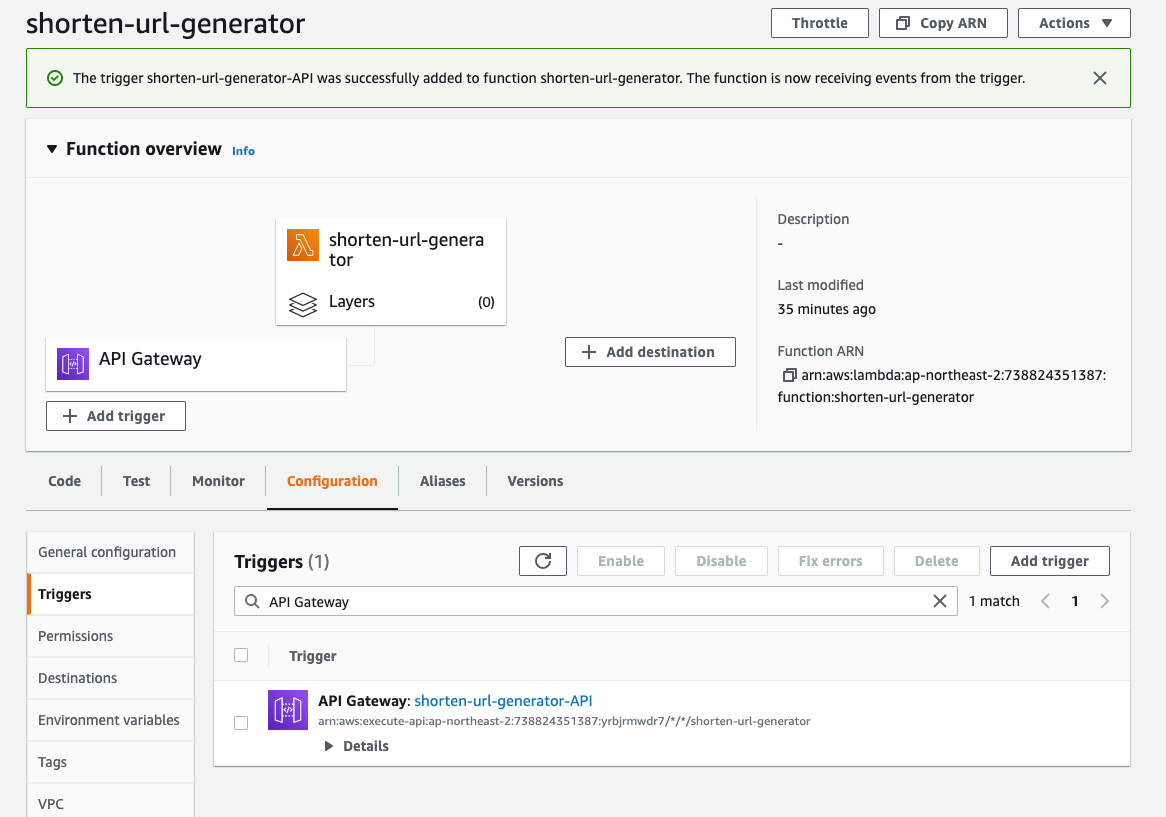This screenshot has height=817, width=1166.
Task: Open Destinations in the sidebar
Action: coord(111,678)
